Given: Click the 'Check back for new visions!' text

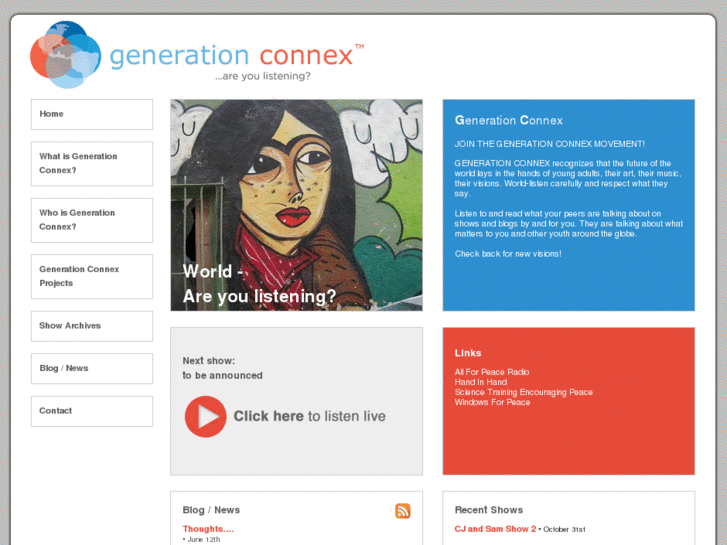Looking at the screenshot, I should coord(508,254).
